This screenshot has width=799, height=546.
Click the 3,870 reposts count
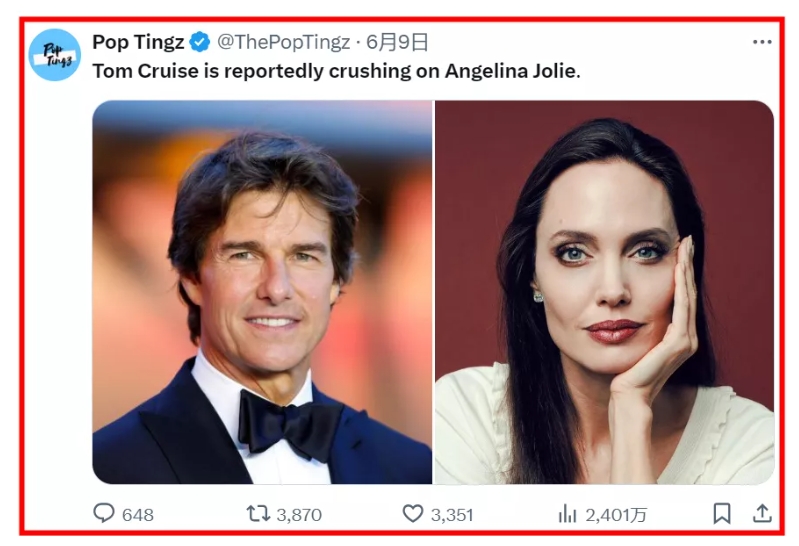(x=299, y=514)
